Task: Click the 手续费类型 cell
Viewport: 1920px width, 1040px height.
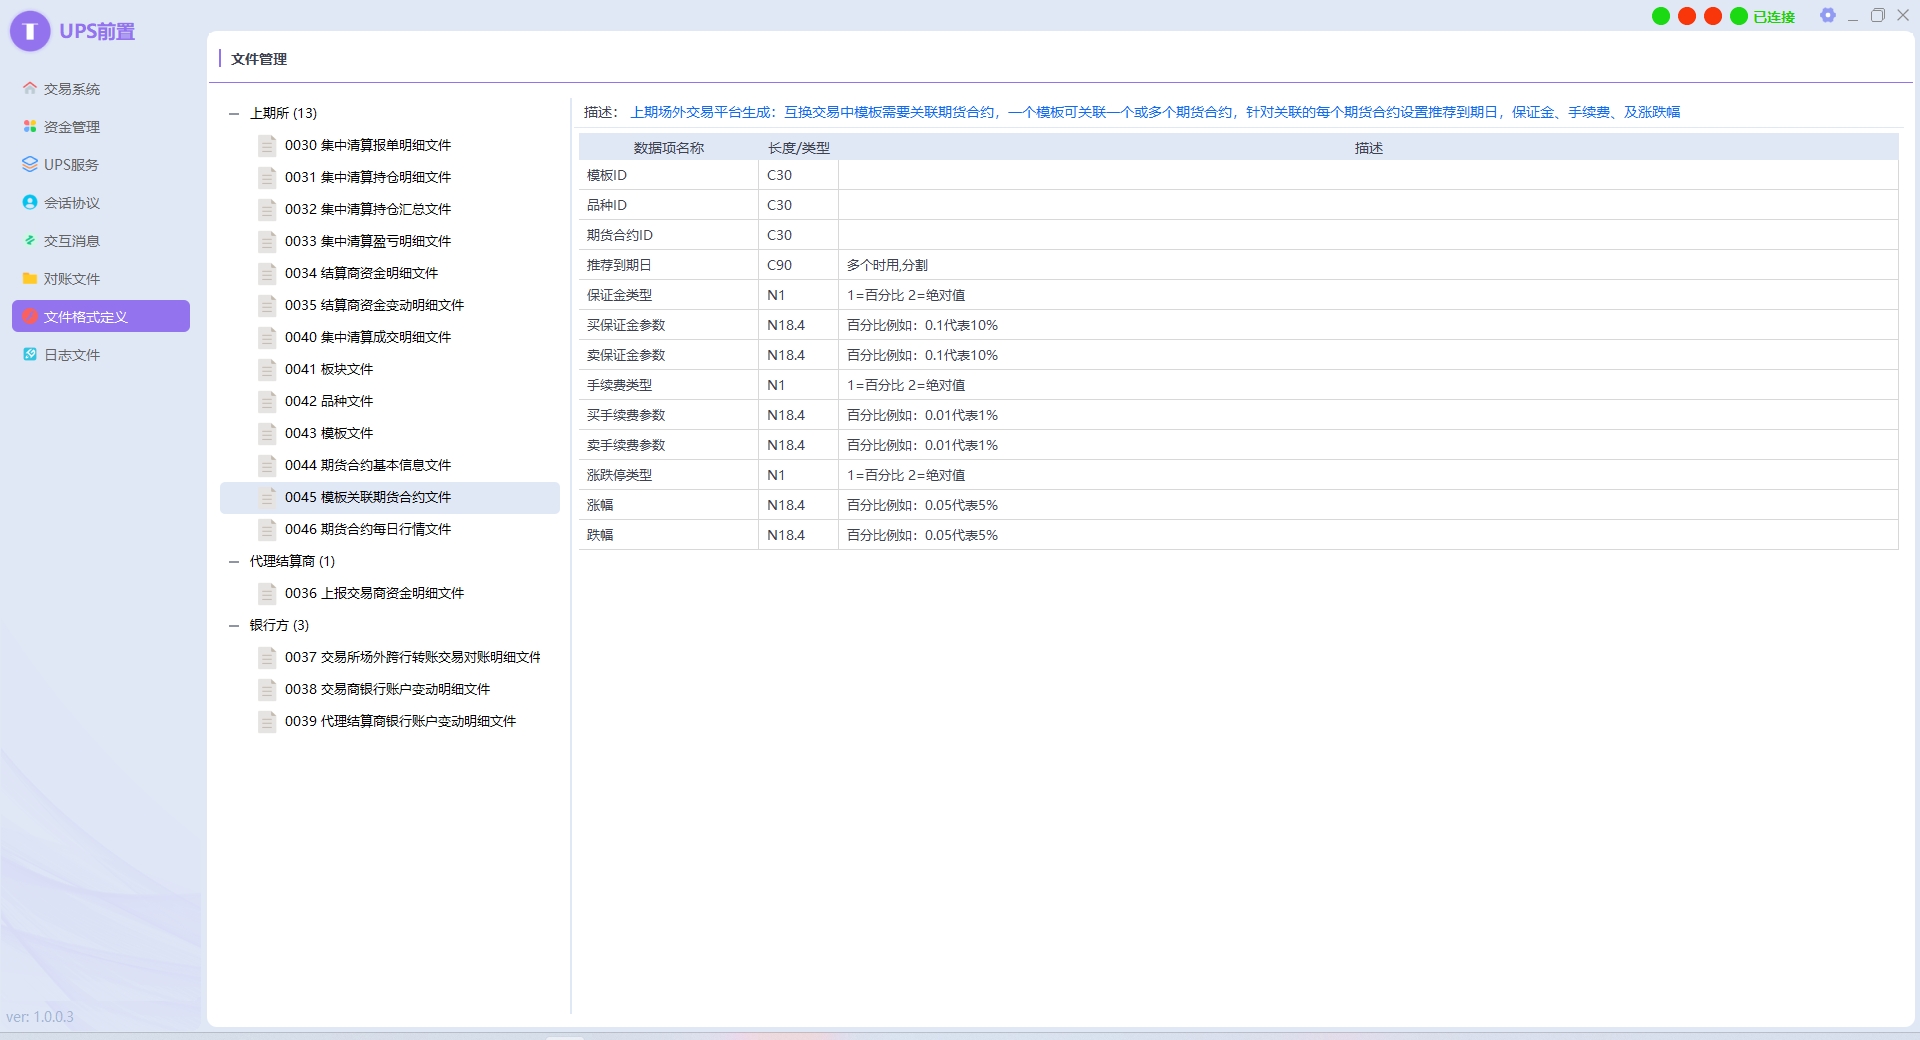Action: [x=669, y=385]
